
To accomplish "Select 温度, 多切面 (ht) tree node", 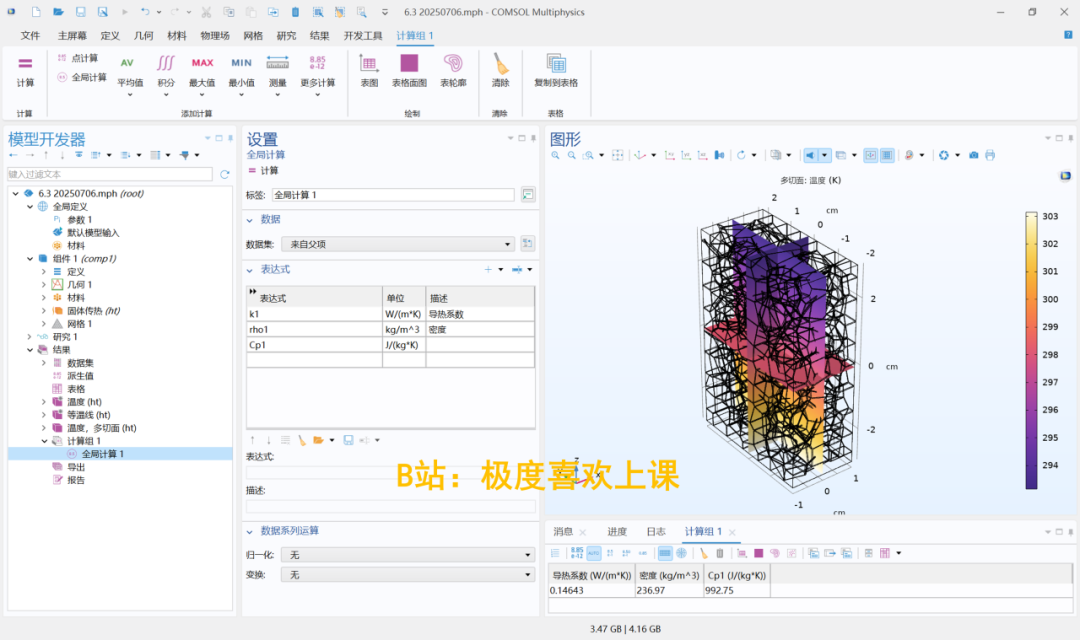I will tap(101, 428).
